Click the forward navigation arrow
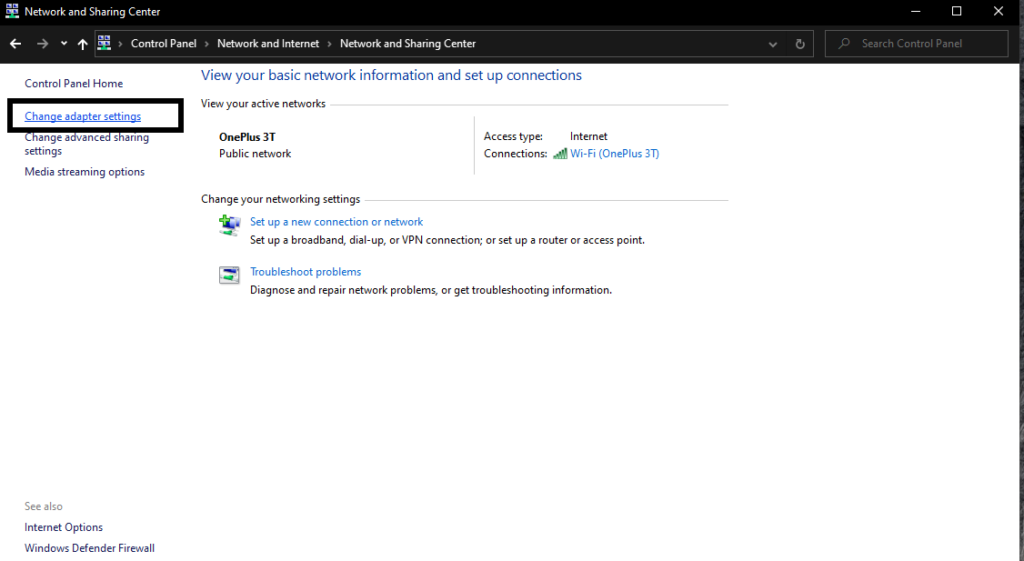The height and width of the screenshot is (561, 1024). click(x=42, y=44)
